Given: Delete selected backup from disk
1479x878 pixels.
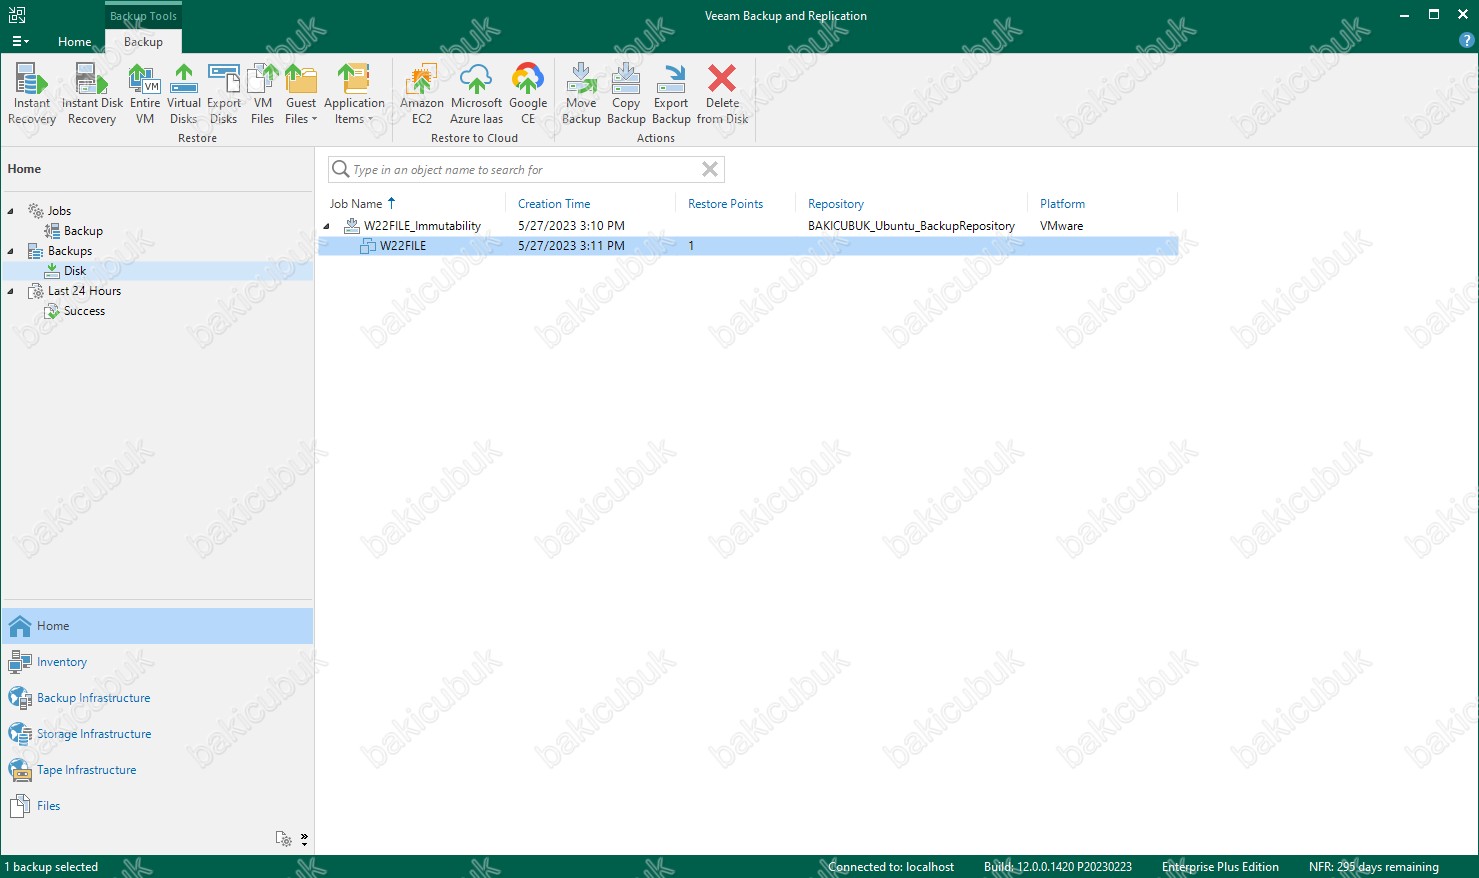Looking at the screenshot, I should (722, 94).
